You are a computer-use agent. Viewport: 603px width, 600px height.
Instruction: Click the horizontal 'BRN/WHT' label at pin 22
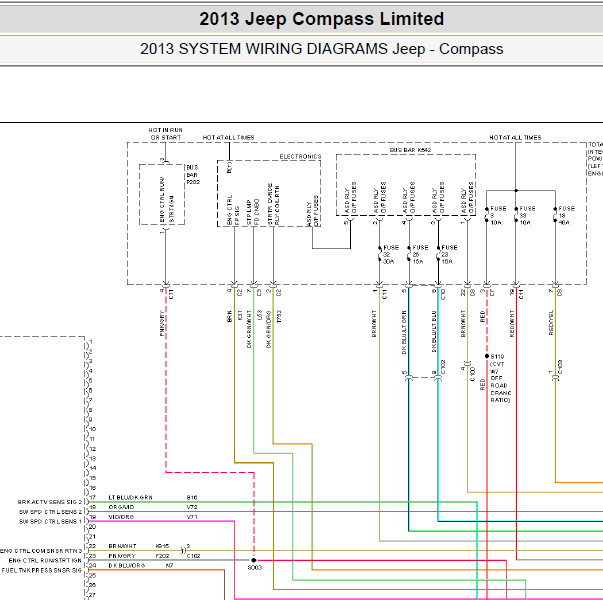[x=122, y=546]
